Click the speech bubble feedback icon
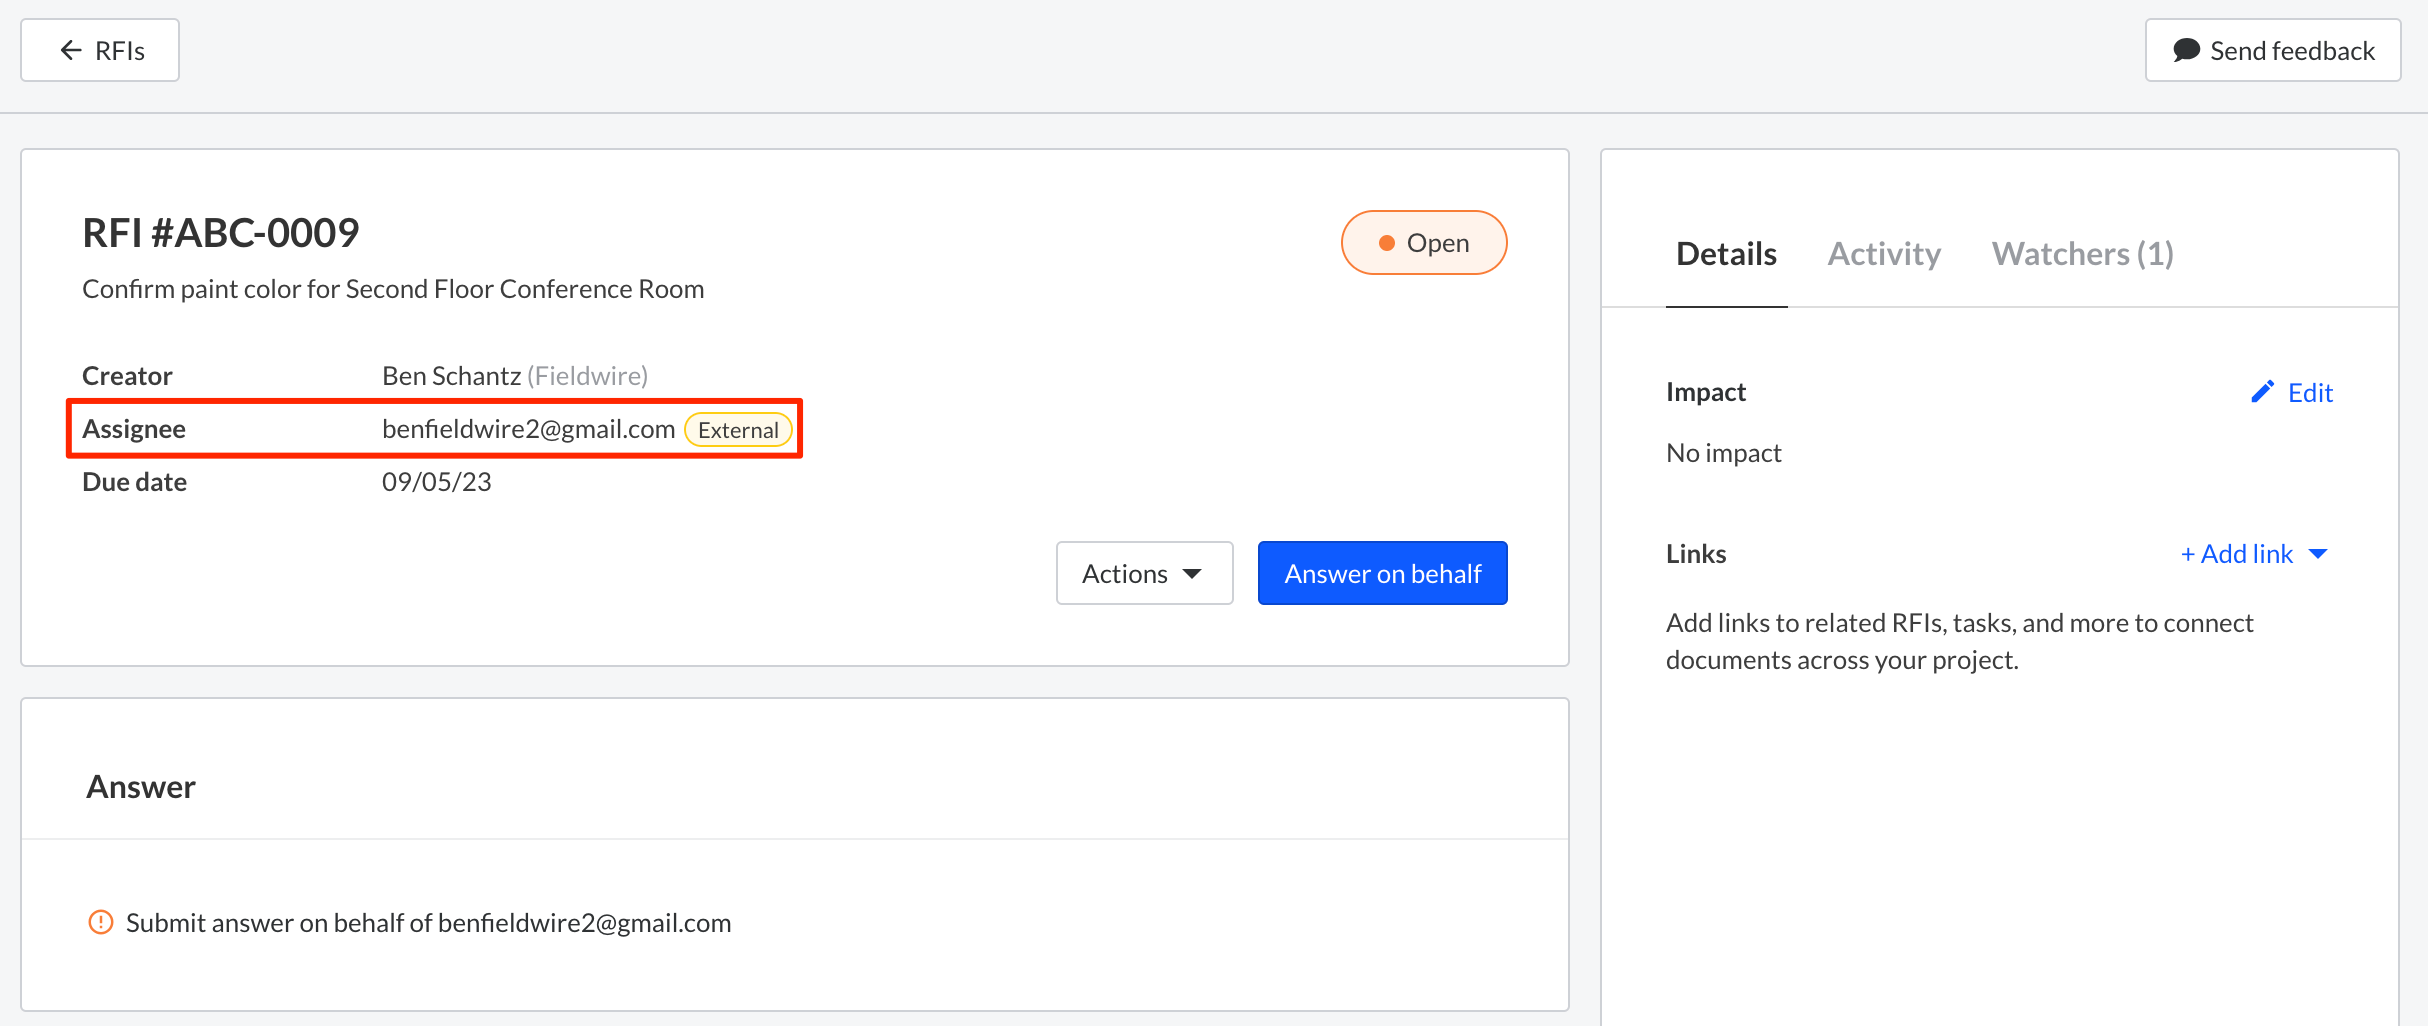2428x1026 pixels. point(2186,50)
